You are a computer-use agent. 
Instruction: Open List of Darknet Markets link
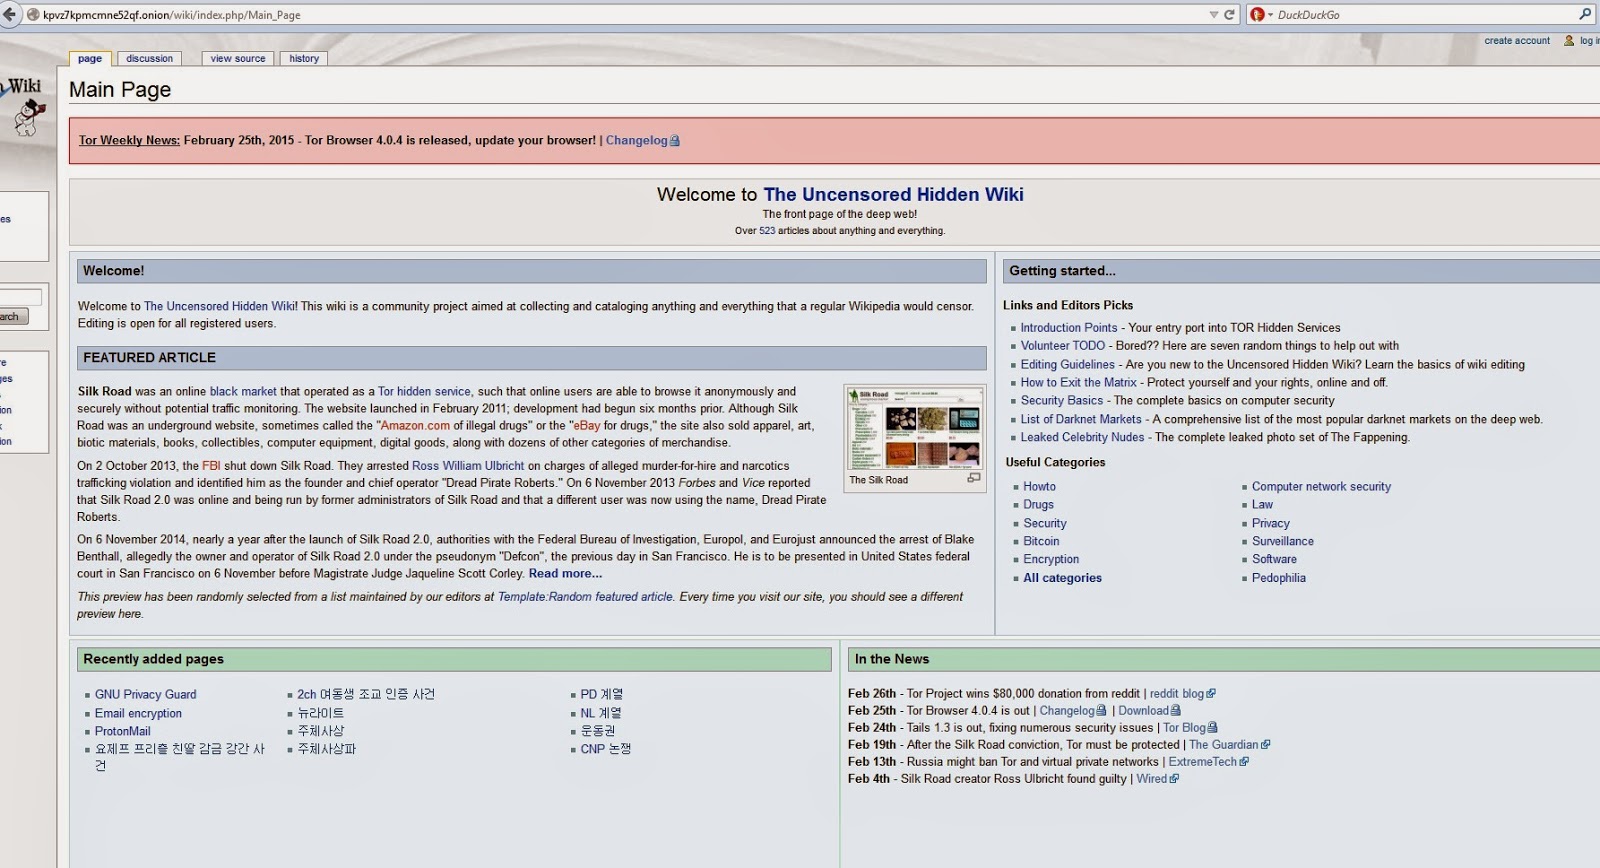click(1080, 420)
